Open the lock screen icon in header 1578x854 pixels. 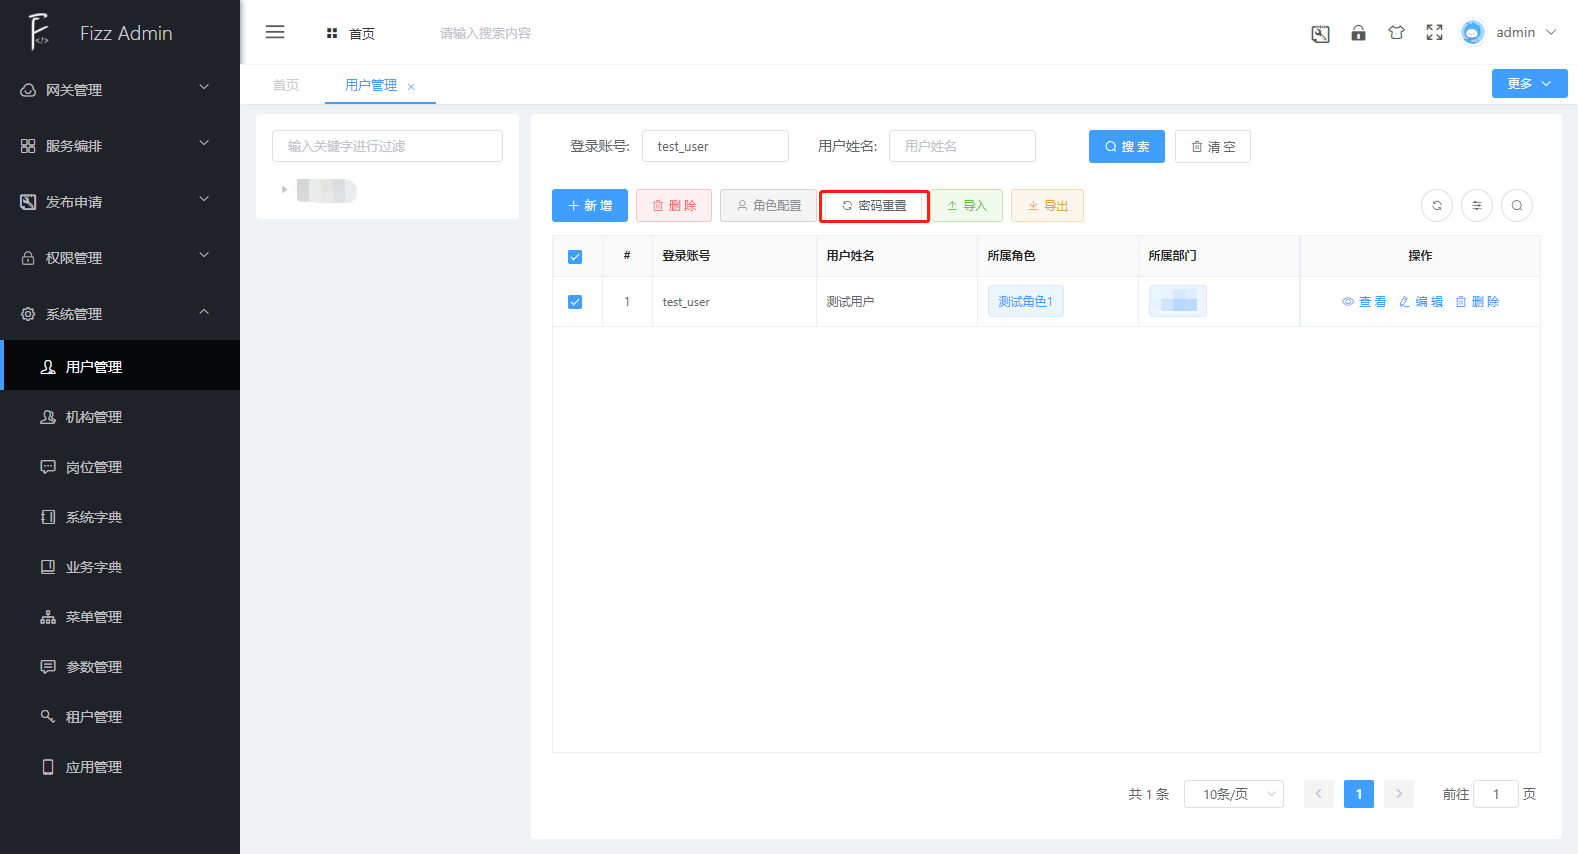pos(1358,33)
